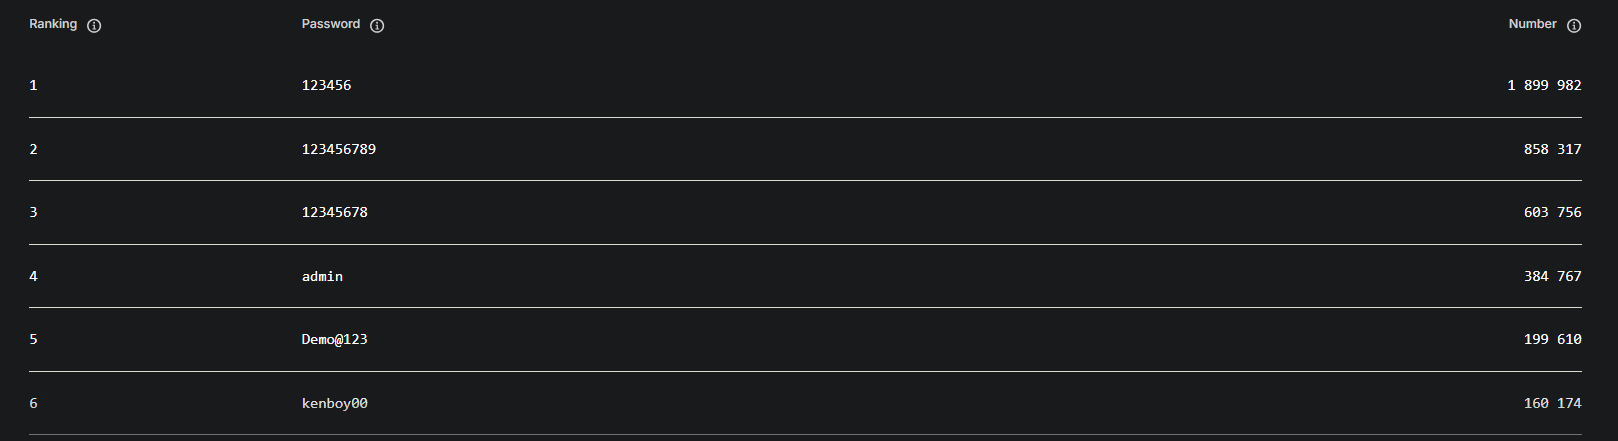Click the admin password entry

pyautogui.click(x=322, y=276)
